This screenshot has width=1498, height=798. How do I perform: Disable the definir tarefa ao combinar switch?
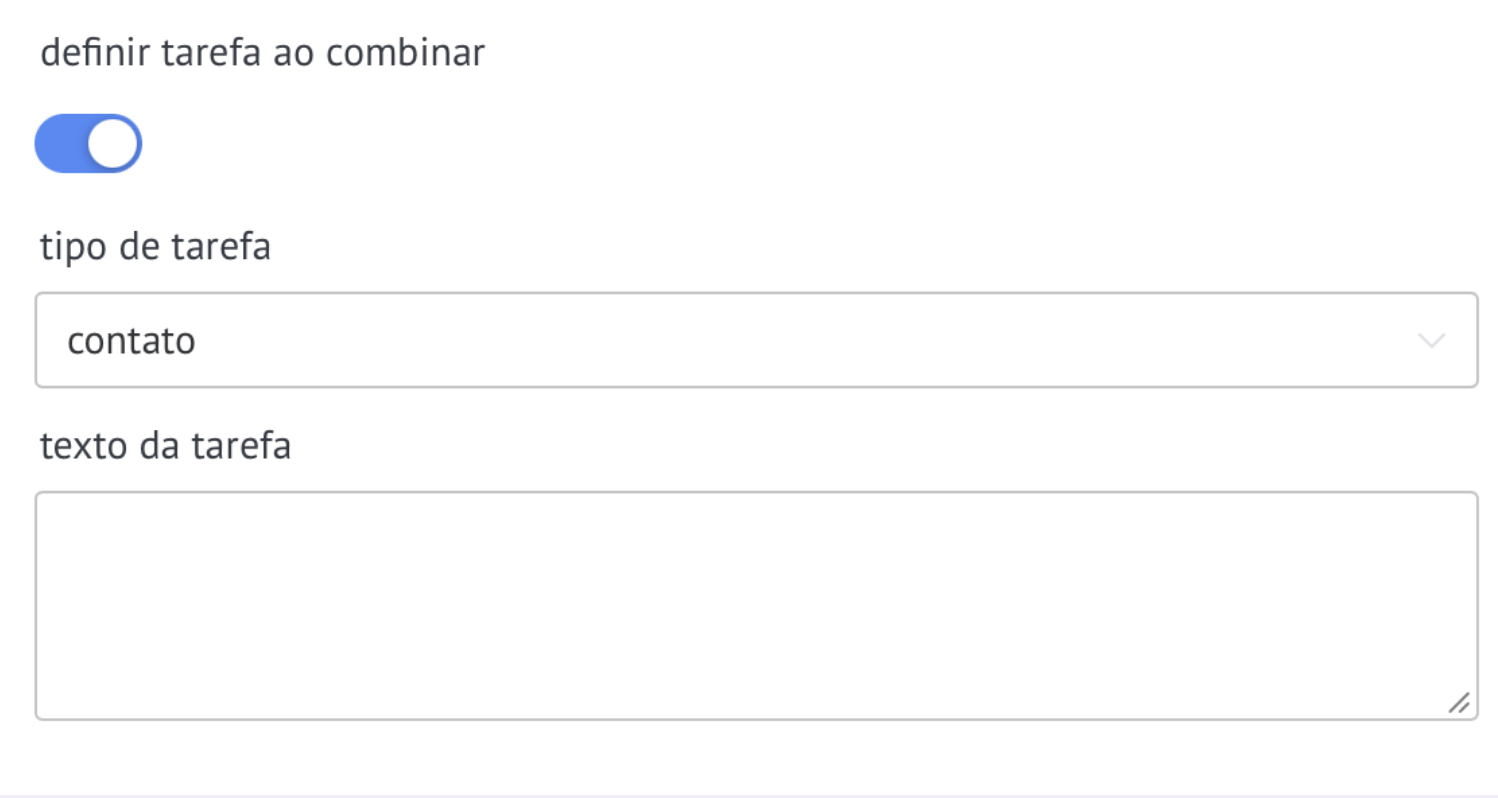[88, 143]
